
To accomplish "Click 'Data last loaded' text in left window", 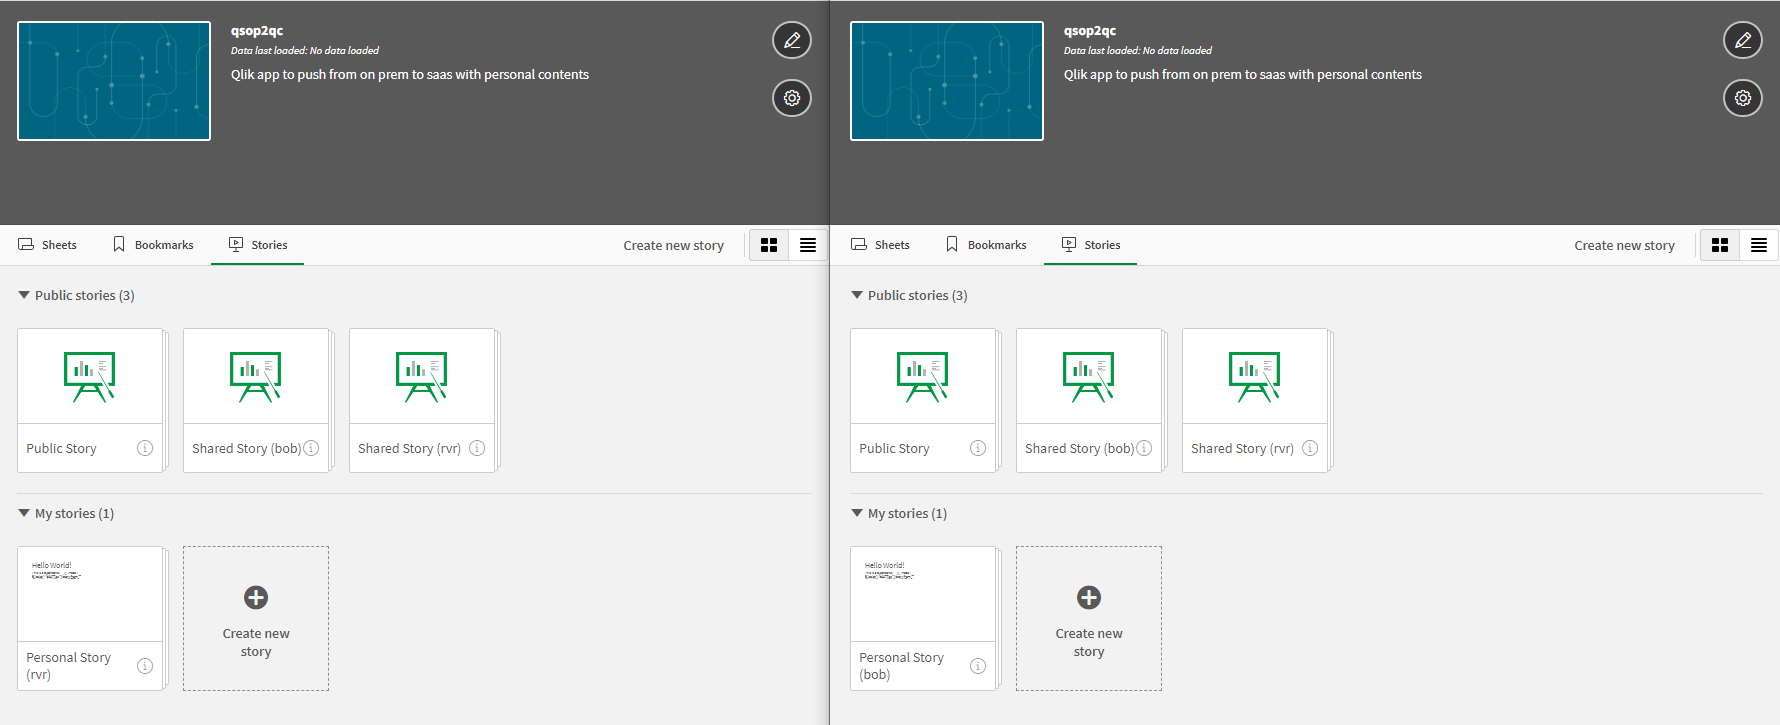I will click(305, 50).
